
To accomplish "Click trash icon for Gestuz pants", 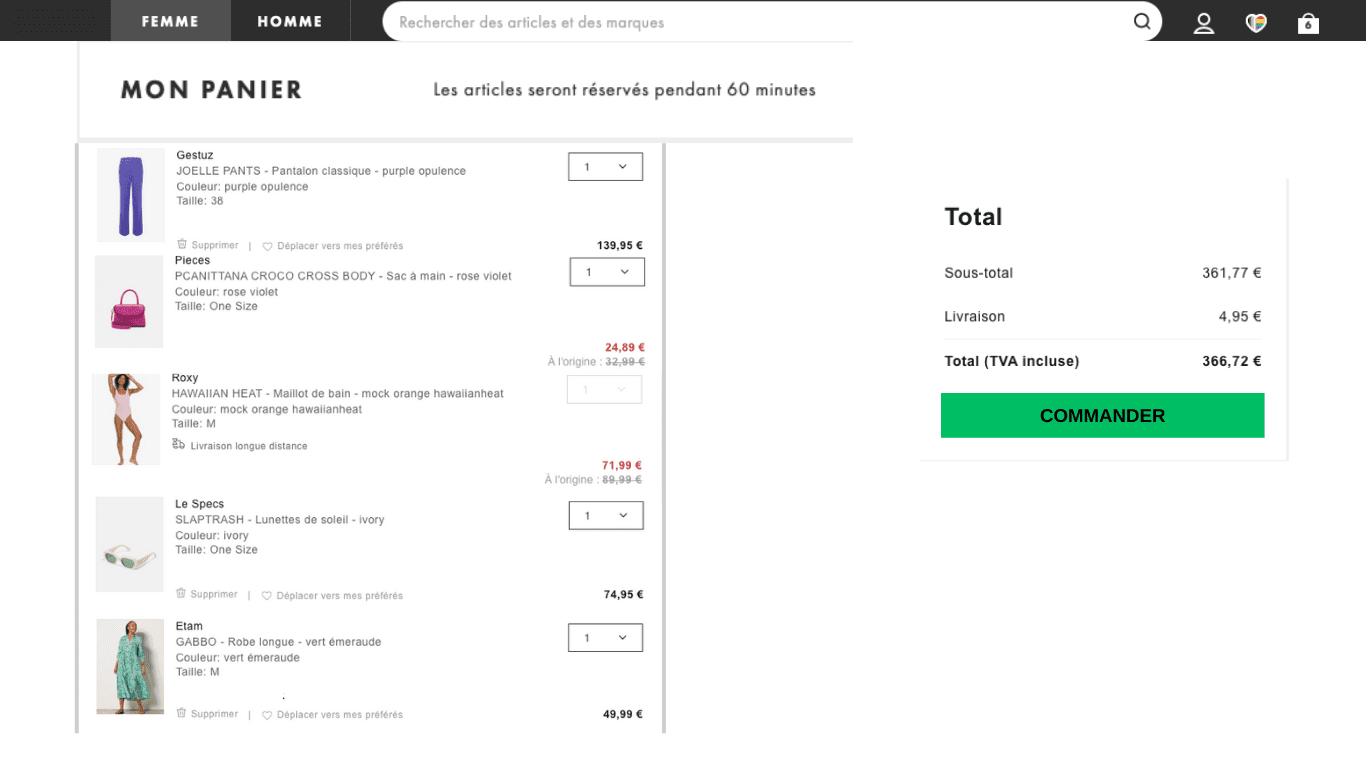I will pyautogui.click(x=182, y=244).
